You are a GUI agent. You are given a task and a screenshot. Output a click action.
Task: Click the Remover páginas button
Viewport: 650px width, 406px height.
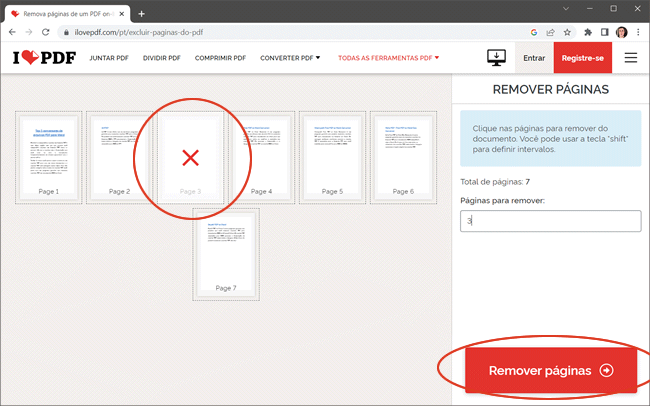pyautogui.click(x=551, y=370)
